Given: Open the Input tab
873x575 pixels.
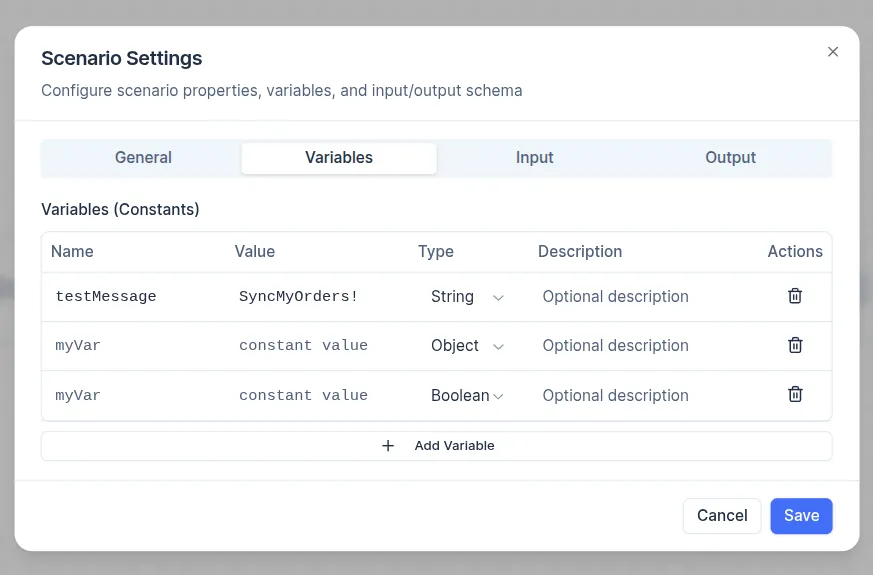Looking at the screenshot, I should point(534,158).
